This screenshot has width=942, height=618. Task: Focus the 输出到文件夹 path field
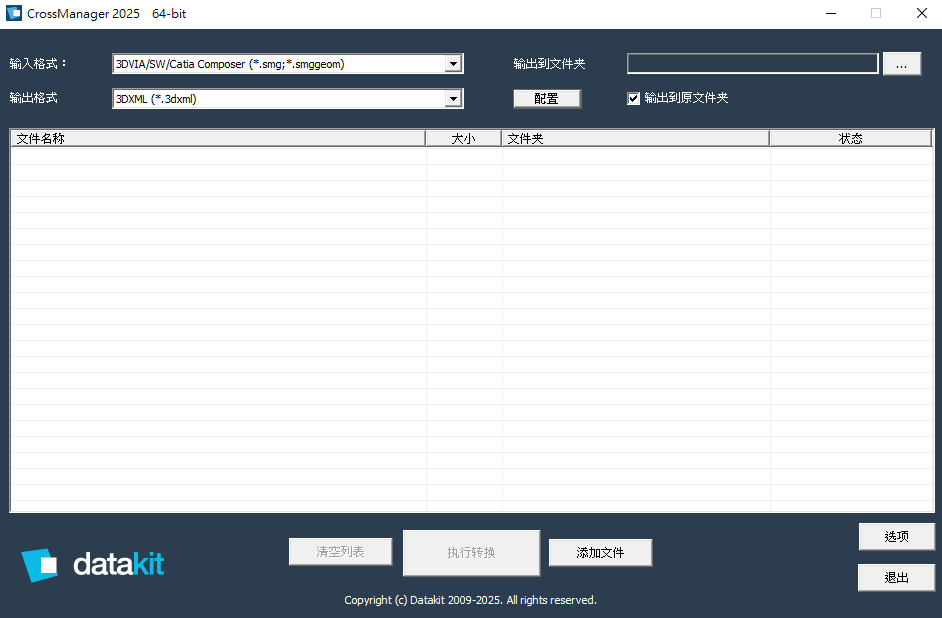pyautogui.click(x=752, y=64)
